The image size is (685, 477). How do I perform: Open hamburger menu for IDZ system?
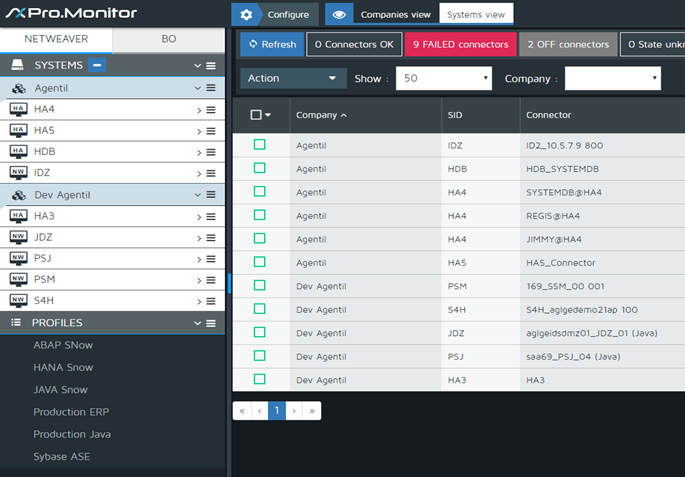pyautogui.click(x=211, y=173)
